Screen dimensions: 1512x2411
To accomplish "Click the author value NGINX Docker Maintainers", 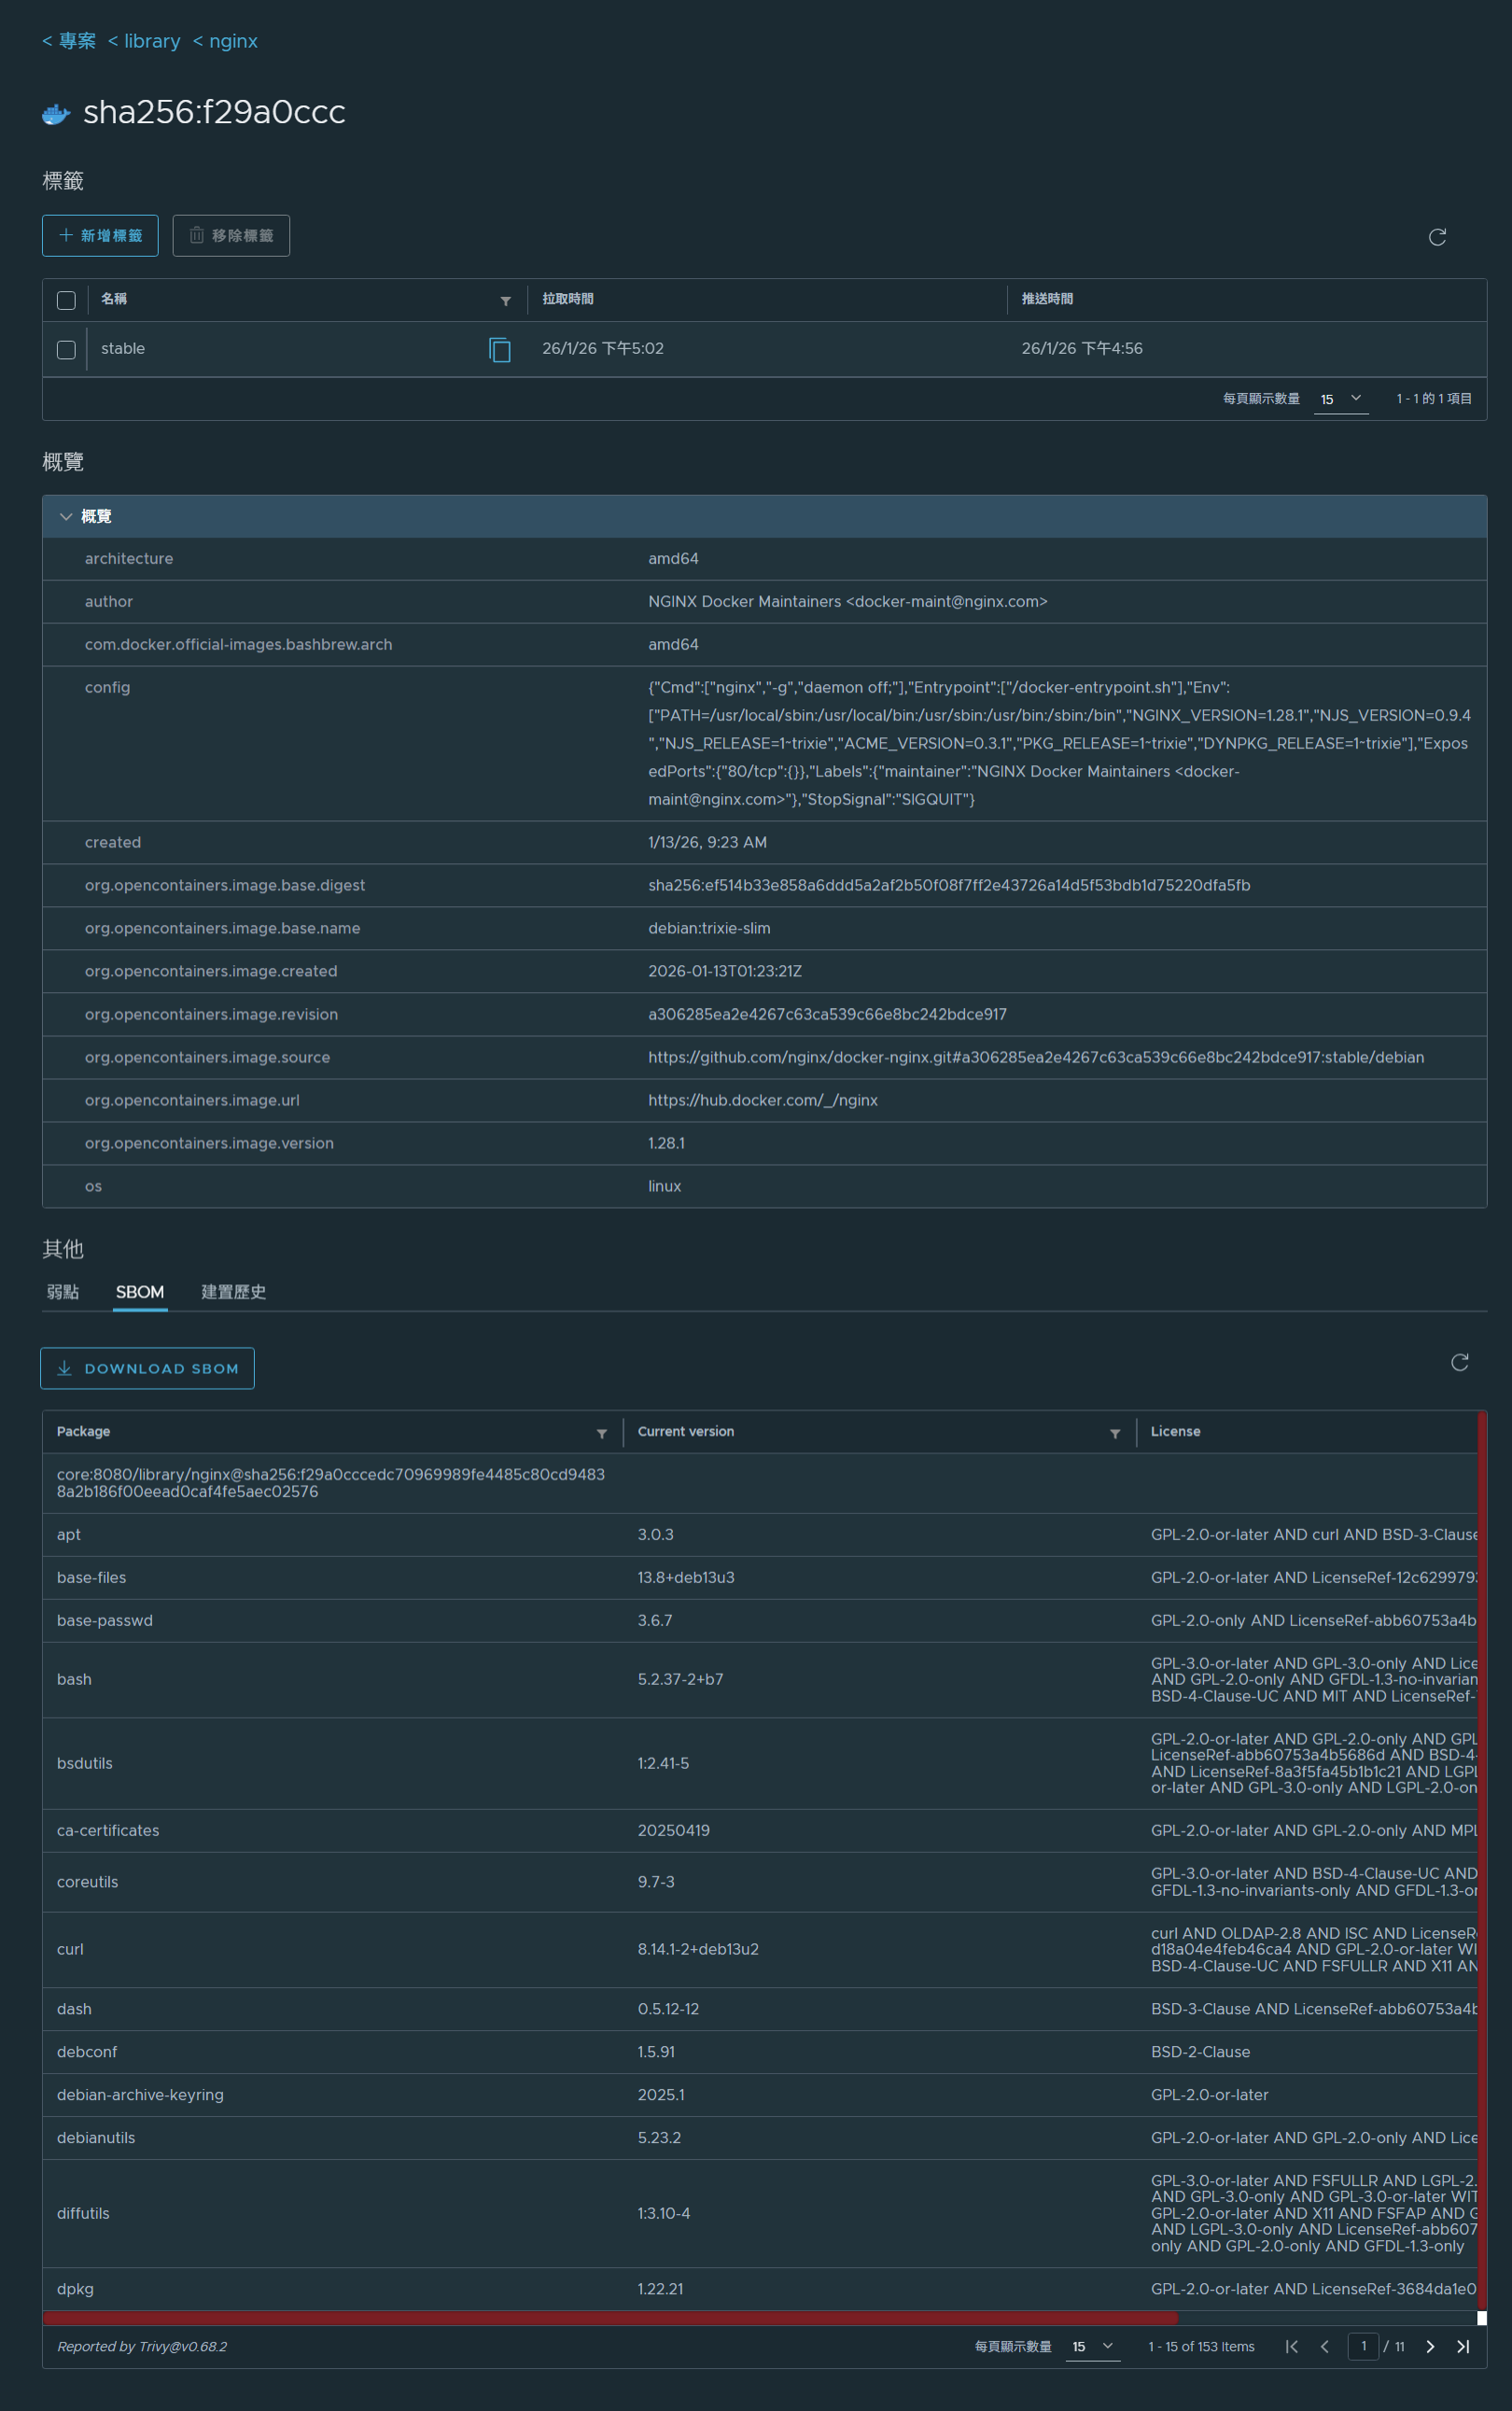I will 848,601.
